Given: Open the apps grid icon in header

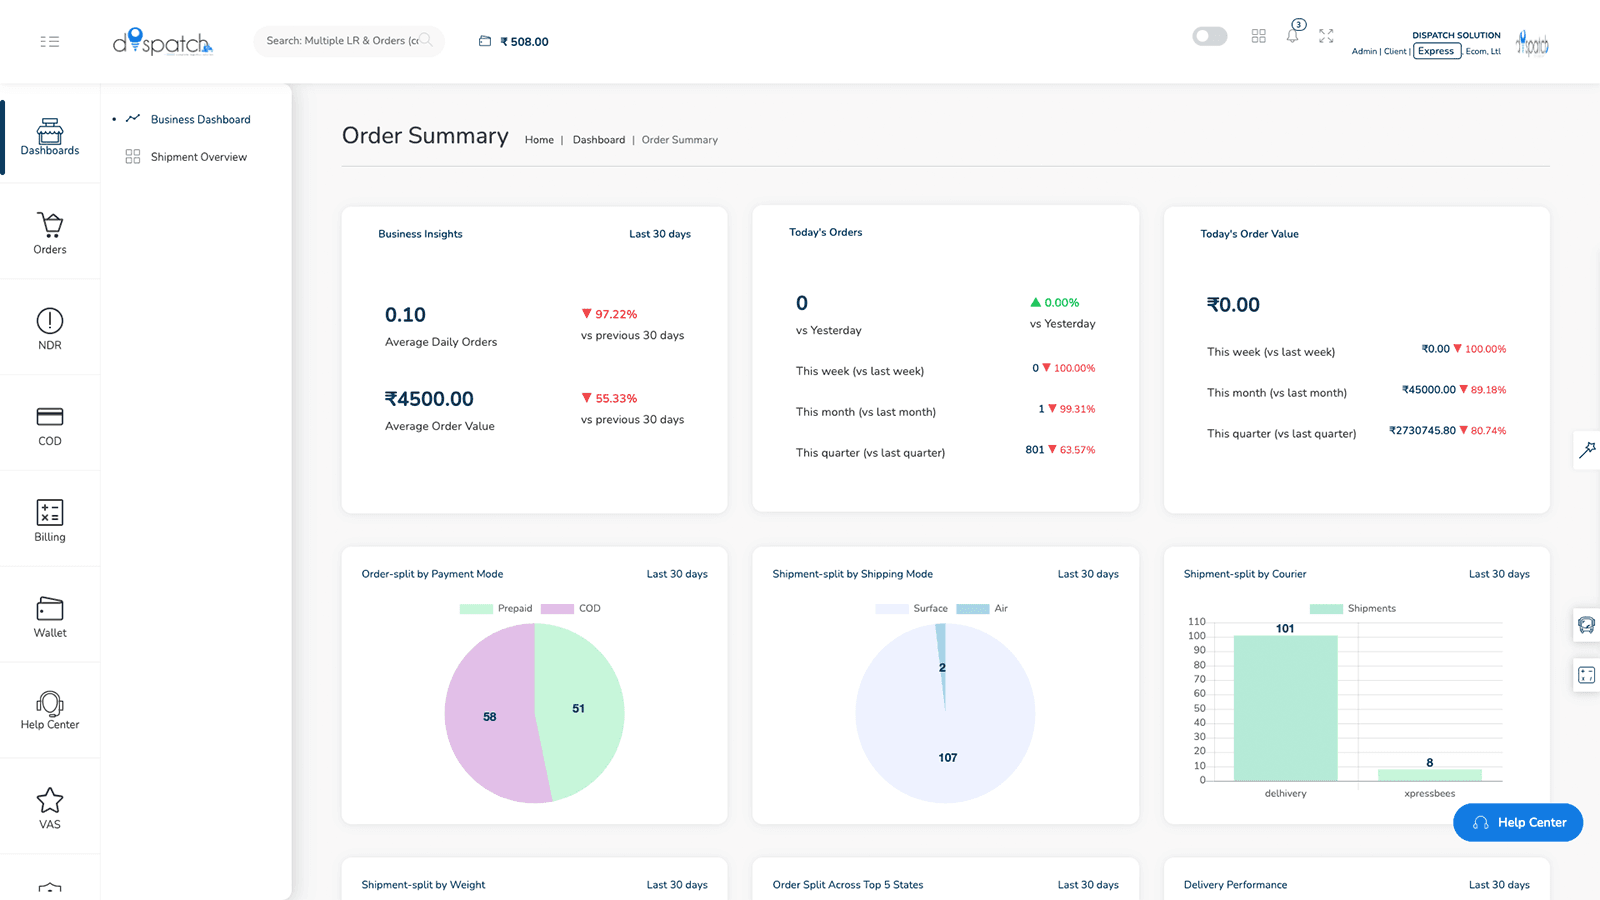Looking at the screenshot, I should coord(1259,36).
